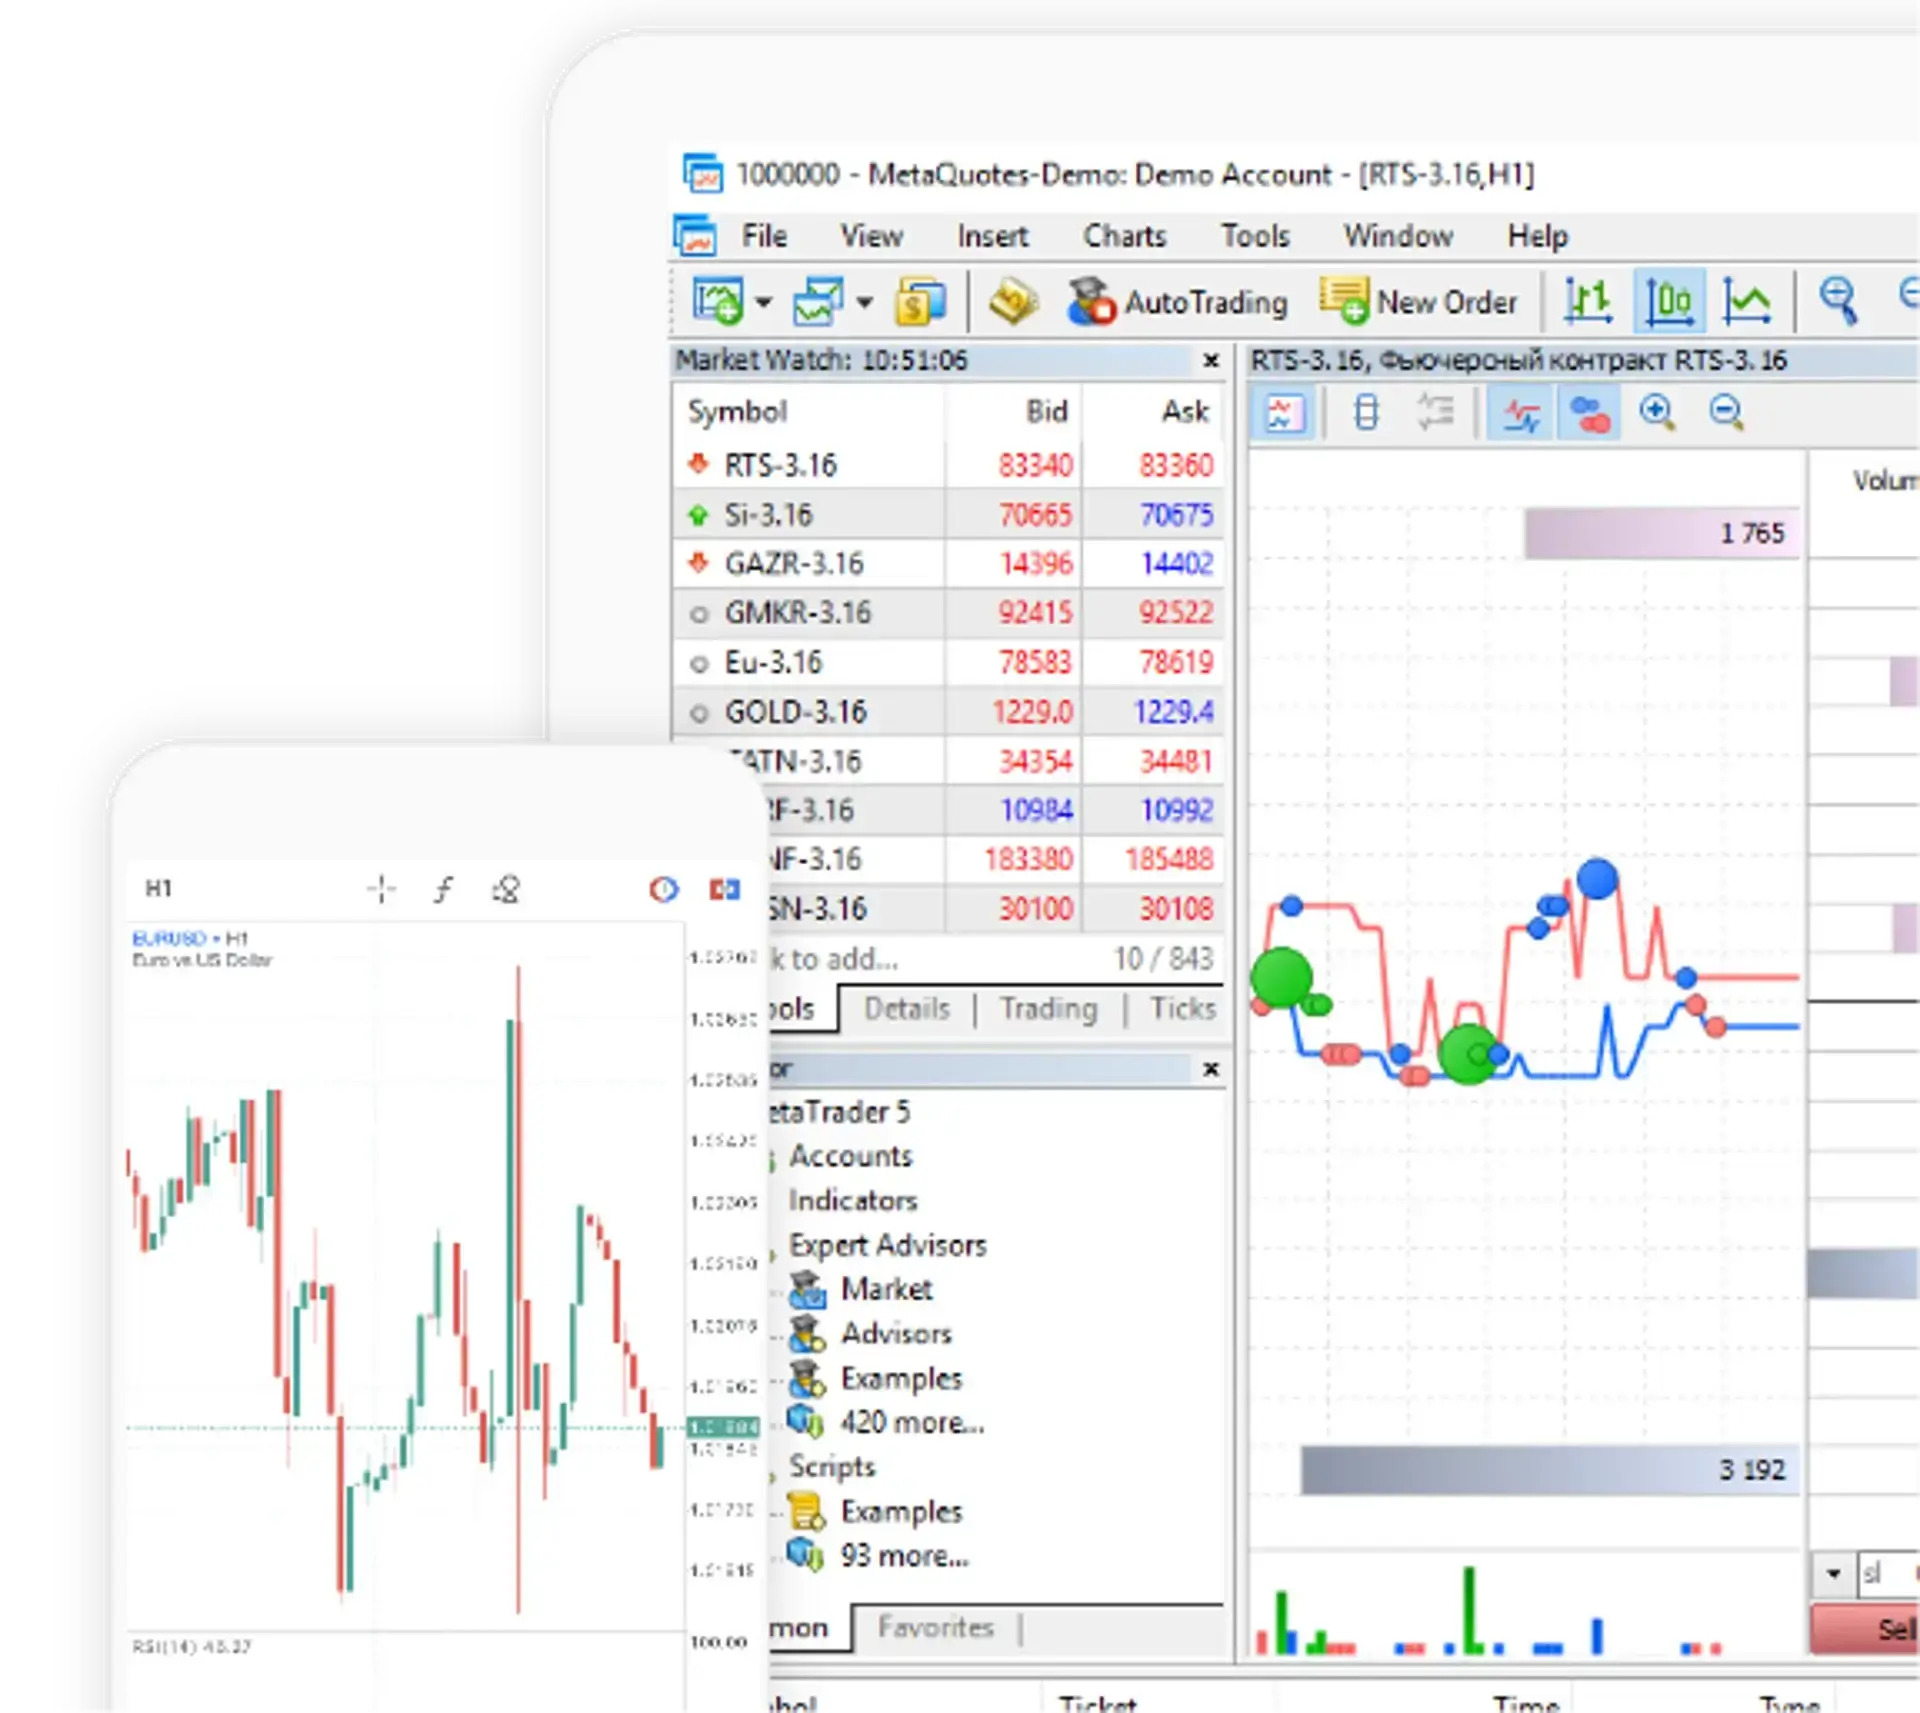Switch to bar chart display icon
The height and width of the screenshot is (1713, 1920).
(1588, 301)
